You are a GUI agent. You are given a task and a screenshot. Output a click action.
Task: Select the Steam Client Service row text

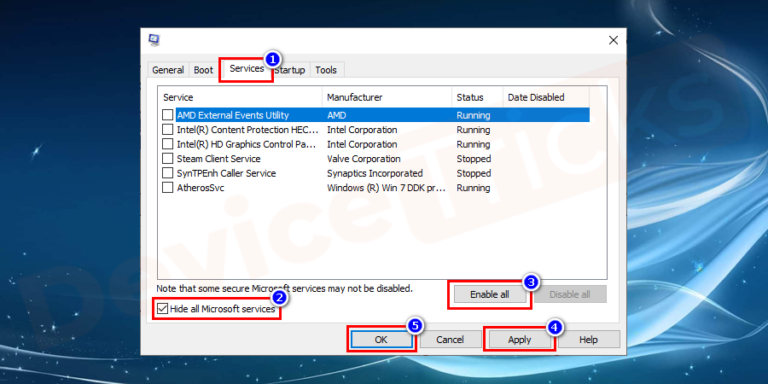(218, 159)
